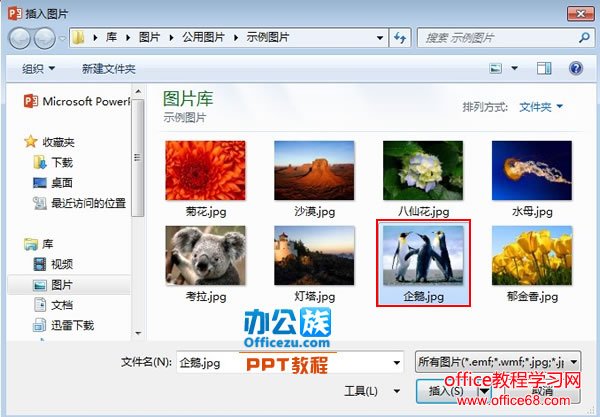Click the 郁金香.jpg file name label
600x417 pixels.
[532, 296]
